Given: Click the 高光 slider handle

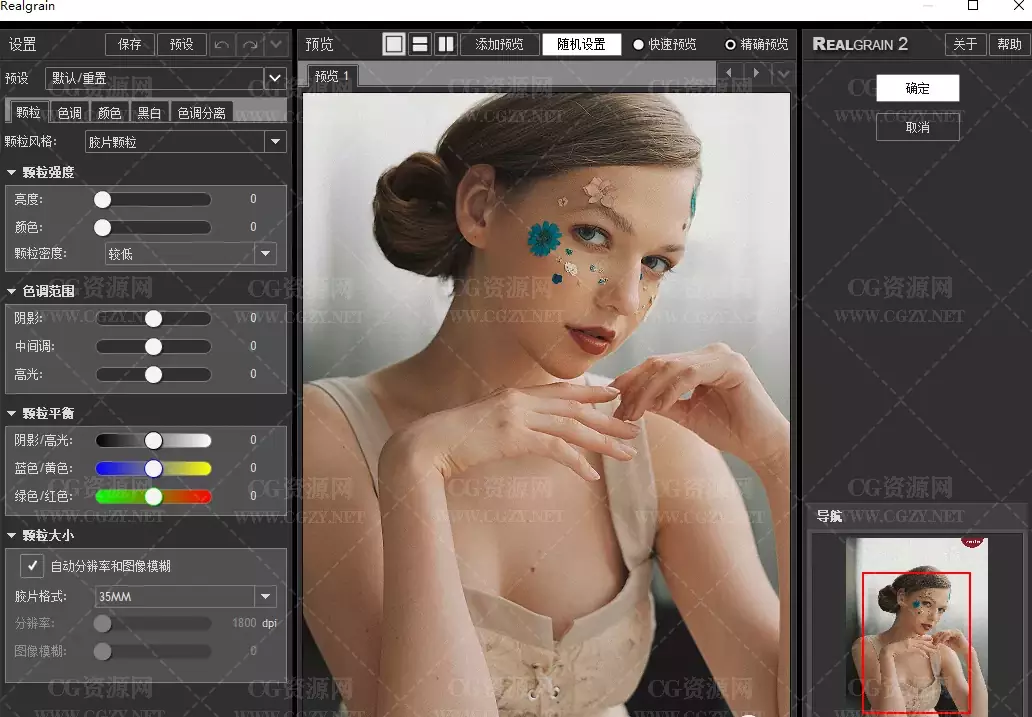Looking at the screenshot, I should 153,375.
